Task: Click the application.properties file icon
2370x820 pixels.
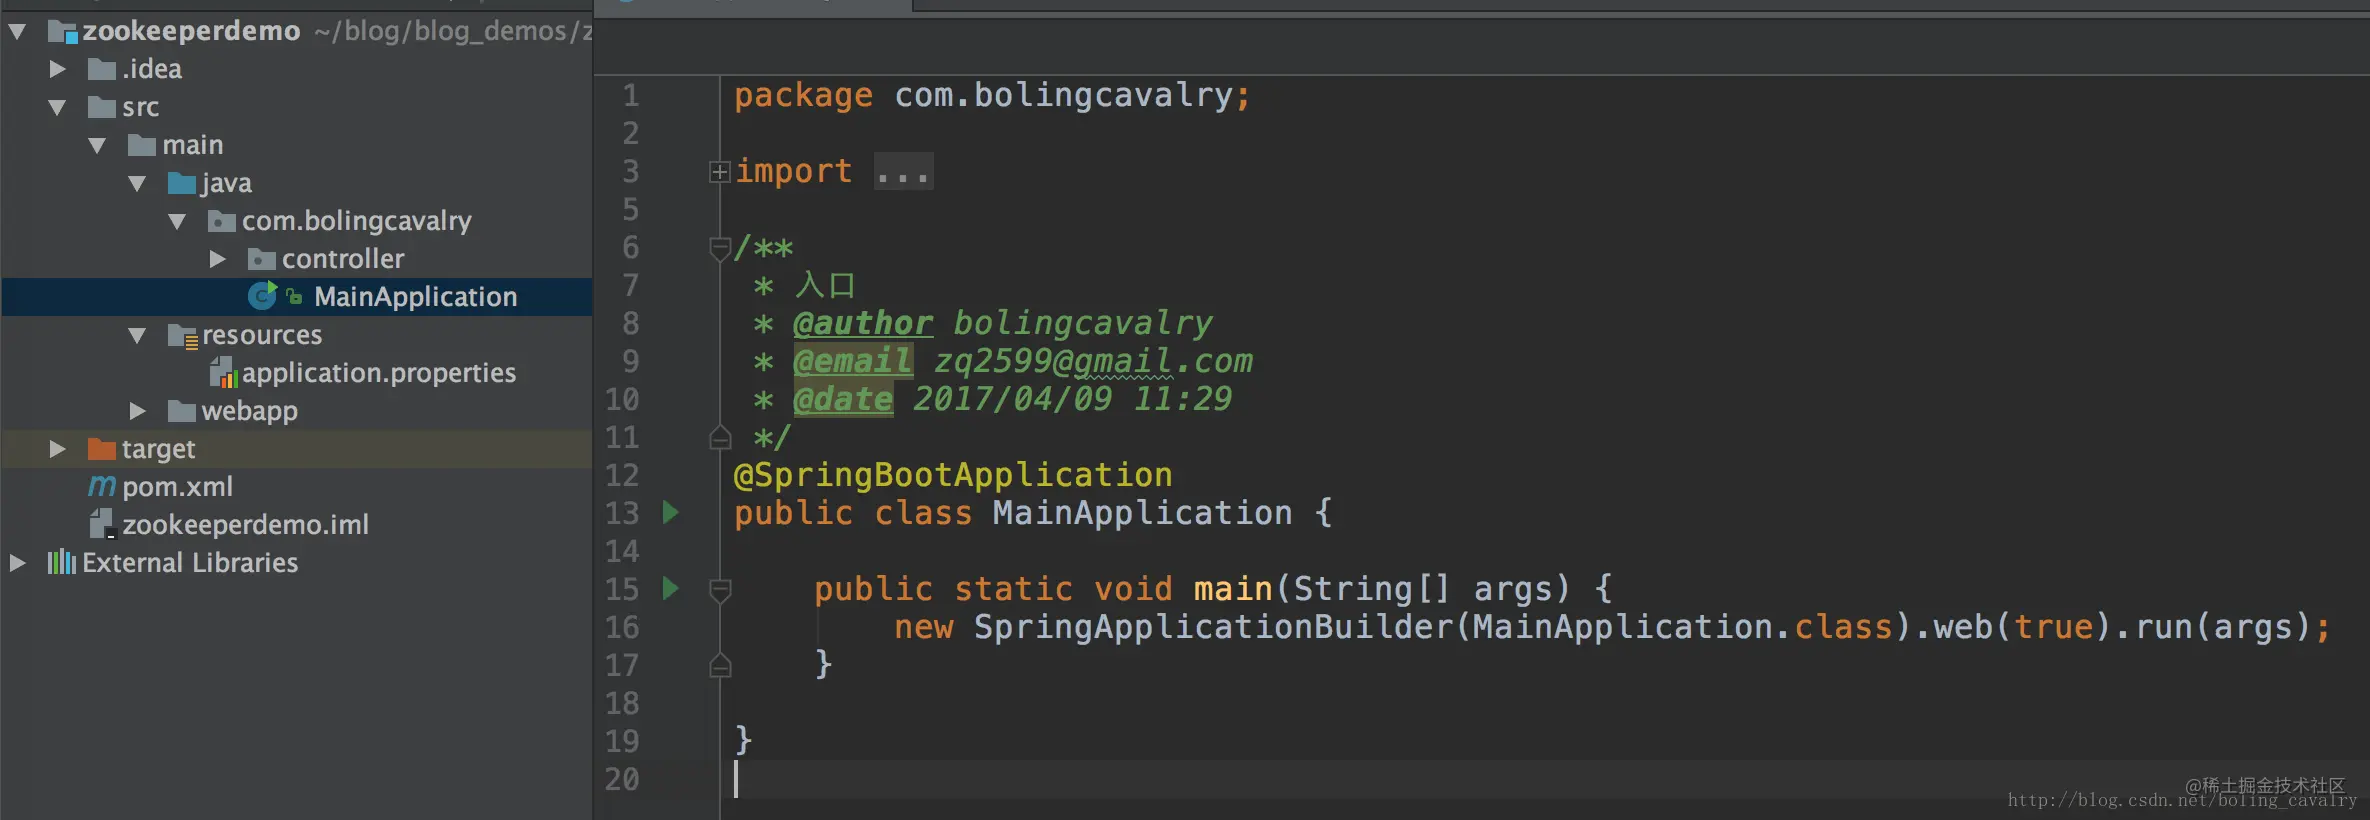Action: click(223, 373)
